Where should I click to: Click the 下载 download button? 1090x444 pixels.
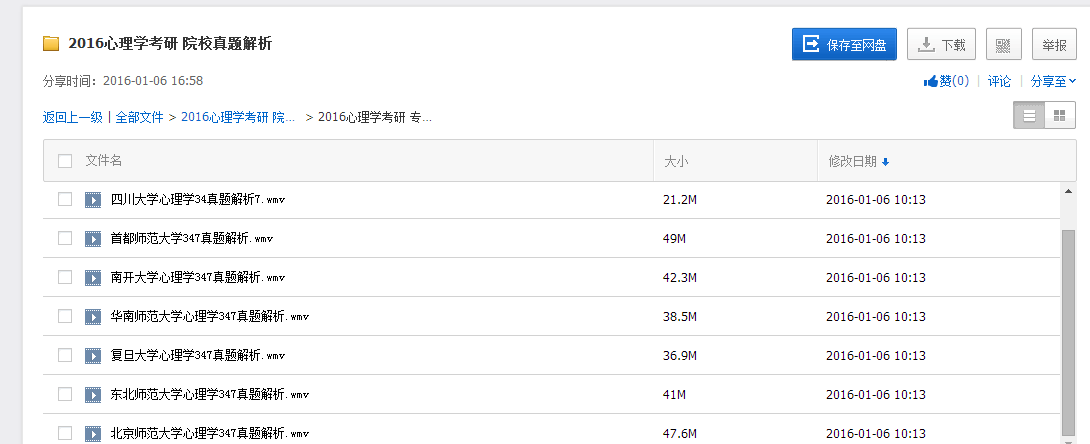941,44
